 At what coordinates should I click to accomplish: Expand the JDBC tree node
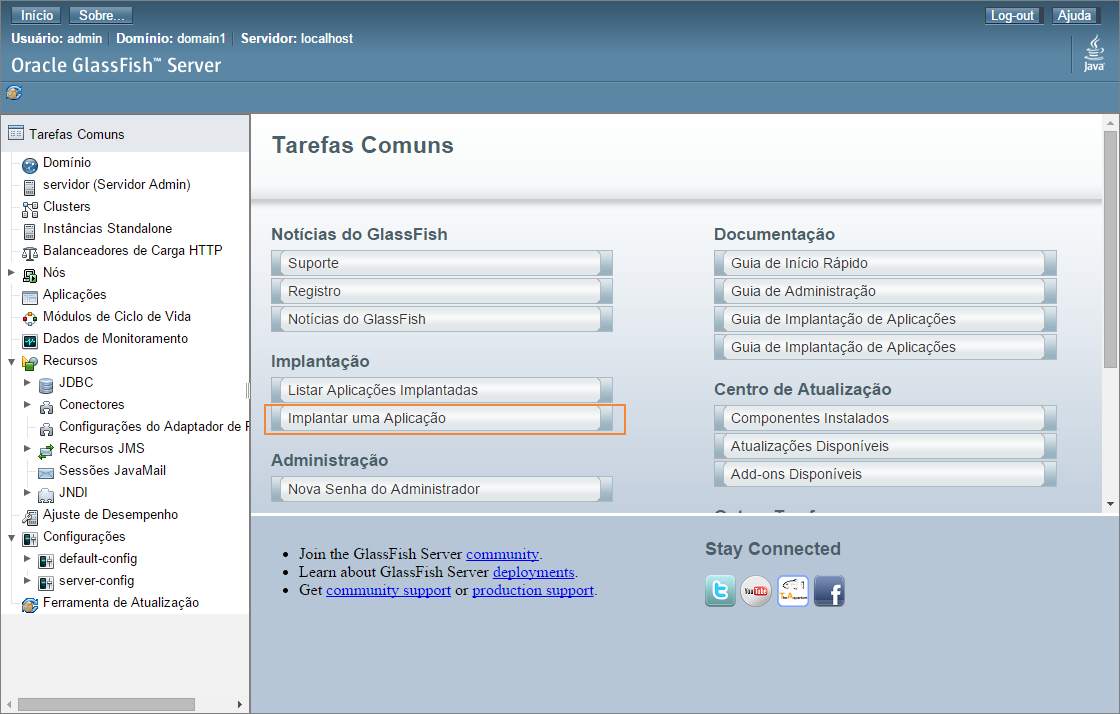click(x=27, y=383)
